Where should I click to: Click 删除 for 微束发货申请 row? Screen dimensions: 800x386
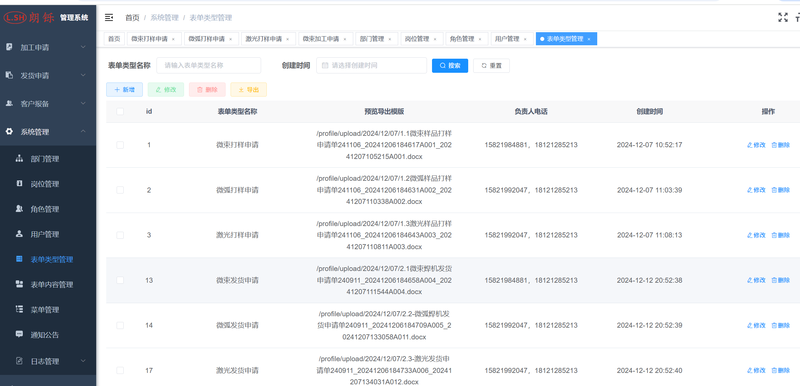(x=781, y=280)
